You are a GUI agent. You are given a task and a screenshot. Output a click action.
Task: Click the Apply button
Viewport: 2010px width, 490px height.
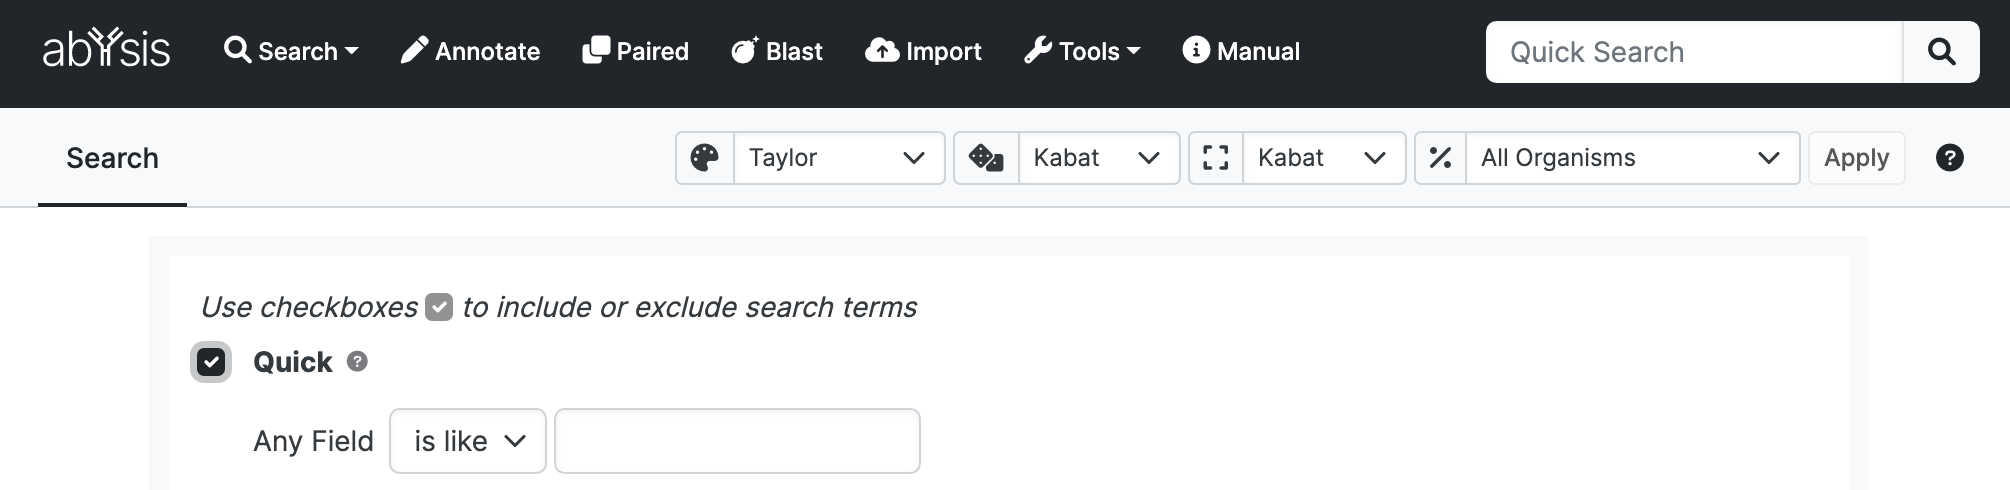[x=1856, y=158]
